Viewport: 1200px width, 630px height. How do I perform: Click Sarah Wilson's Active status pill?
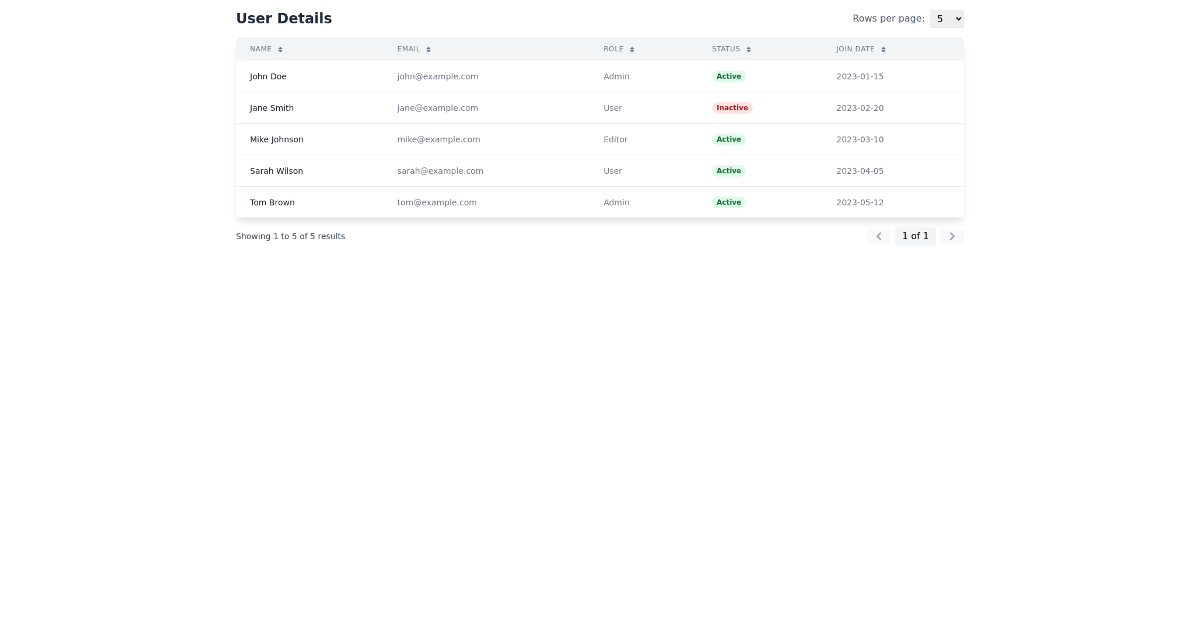coord(728,170)
